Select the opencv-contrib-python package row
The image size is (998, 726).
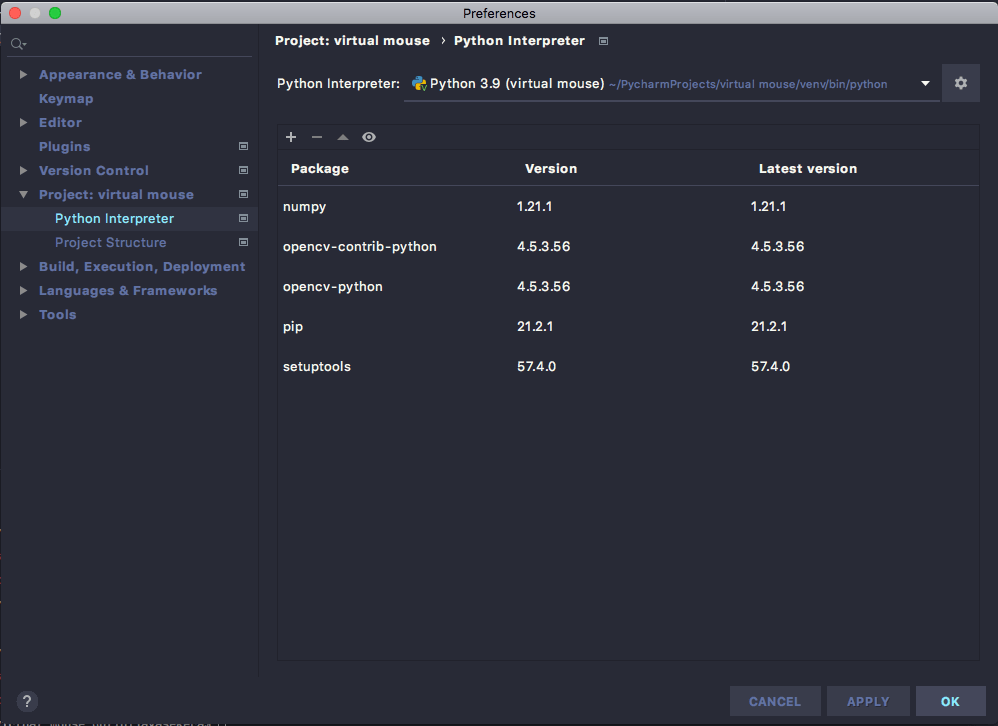[x=628, y=246]
